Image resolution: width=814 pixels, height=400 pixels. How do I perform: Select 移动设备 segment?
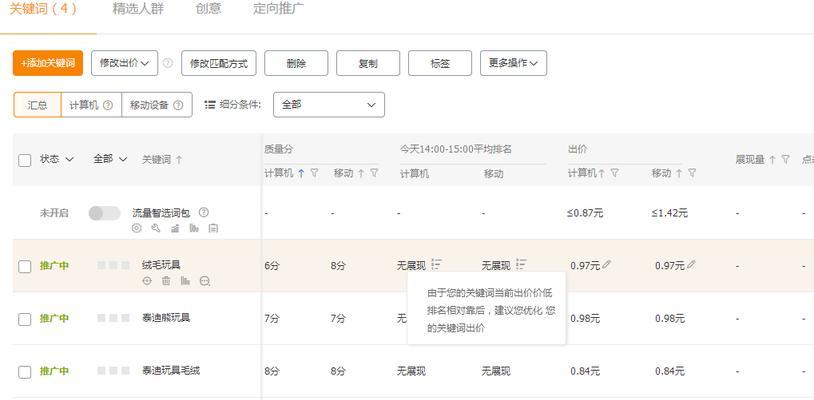(x=156, y=105)
